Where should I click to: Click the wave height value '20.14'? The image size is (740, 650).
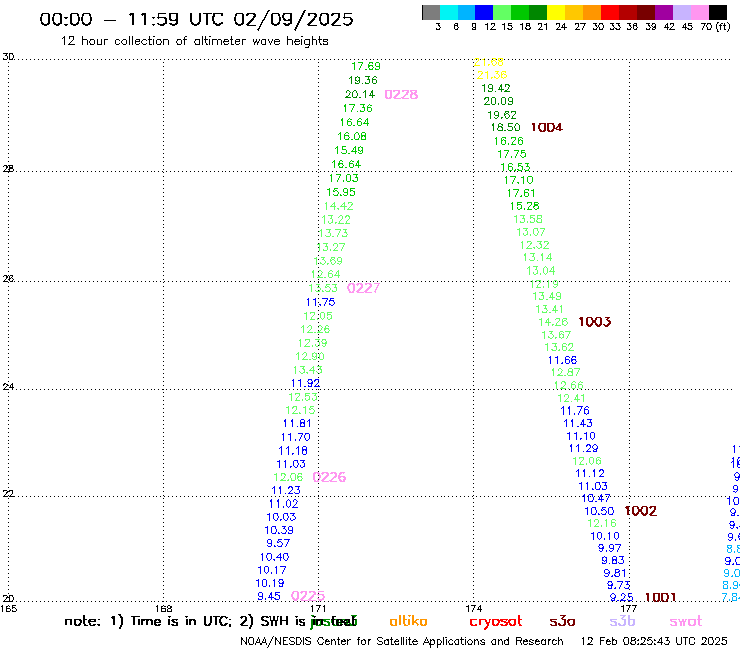360,94
